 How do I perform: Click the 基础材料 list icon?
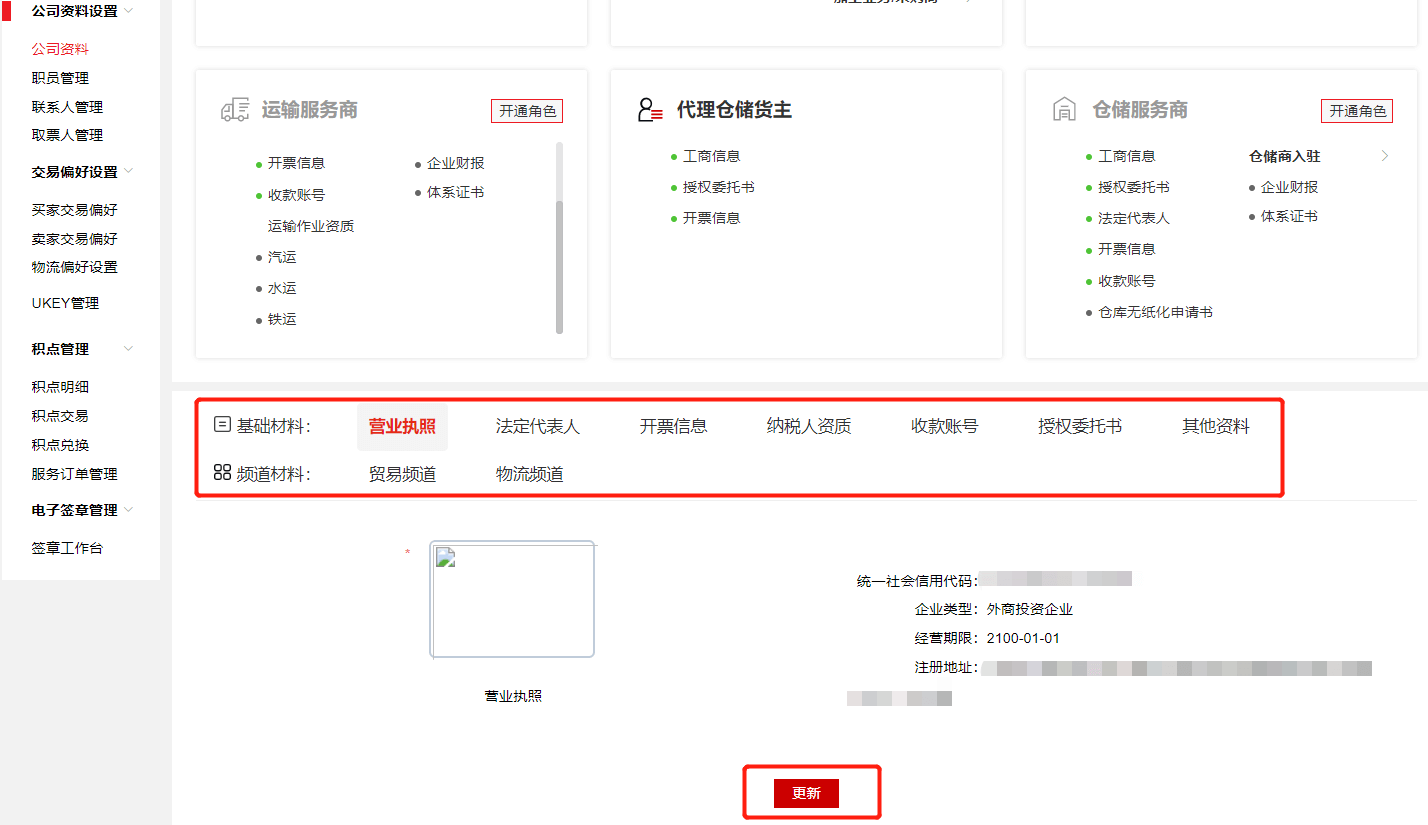pyautogui.click(x=222, y=425)
